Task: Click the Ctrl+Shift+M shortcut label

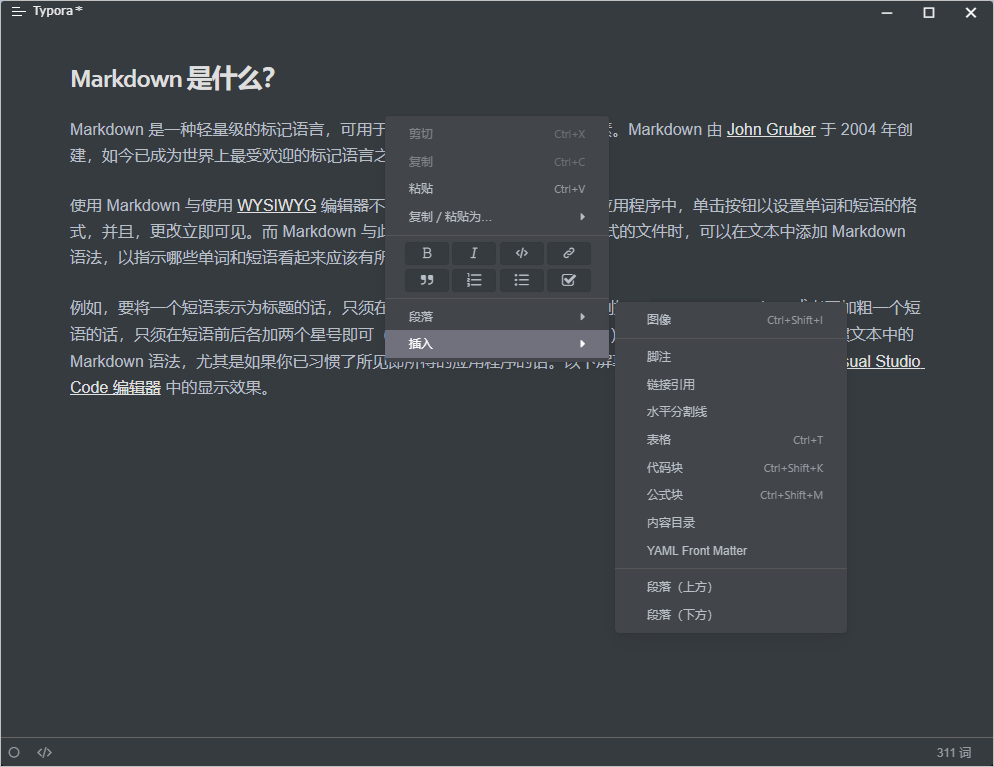Action: pos(791,495)
